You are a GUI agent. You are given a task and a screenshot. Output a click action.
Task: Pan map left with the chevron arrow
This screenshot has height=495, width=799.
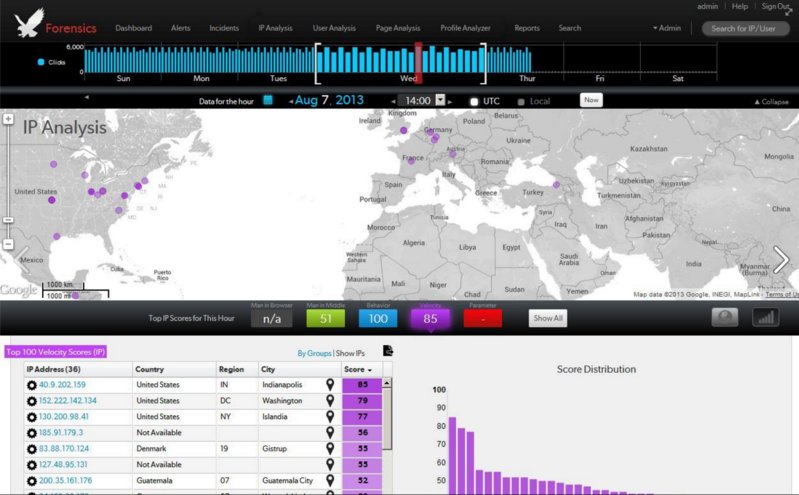click(x=22, y=259)
